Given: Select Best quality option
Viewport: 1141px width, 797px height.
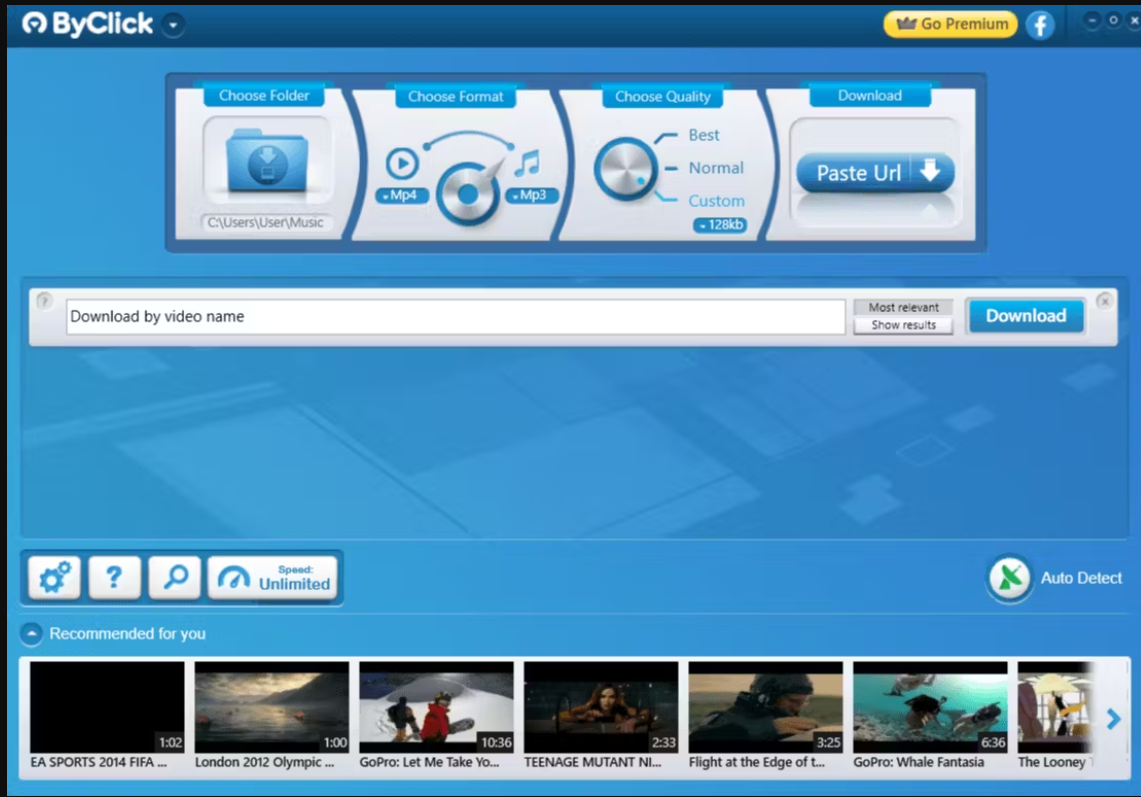Looking at the screenshot, I should click(704, 135).
